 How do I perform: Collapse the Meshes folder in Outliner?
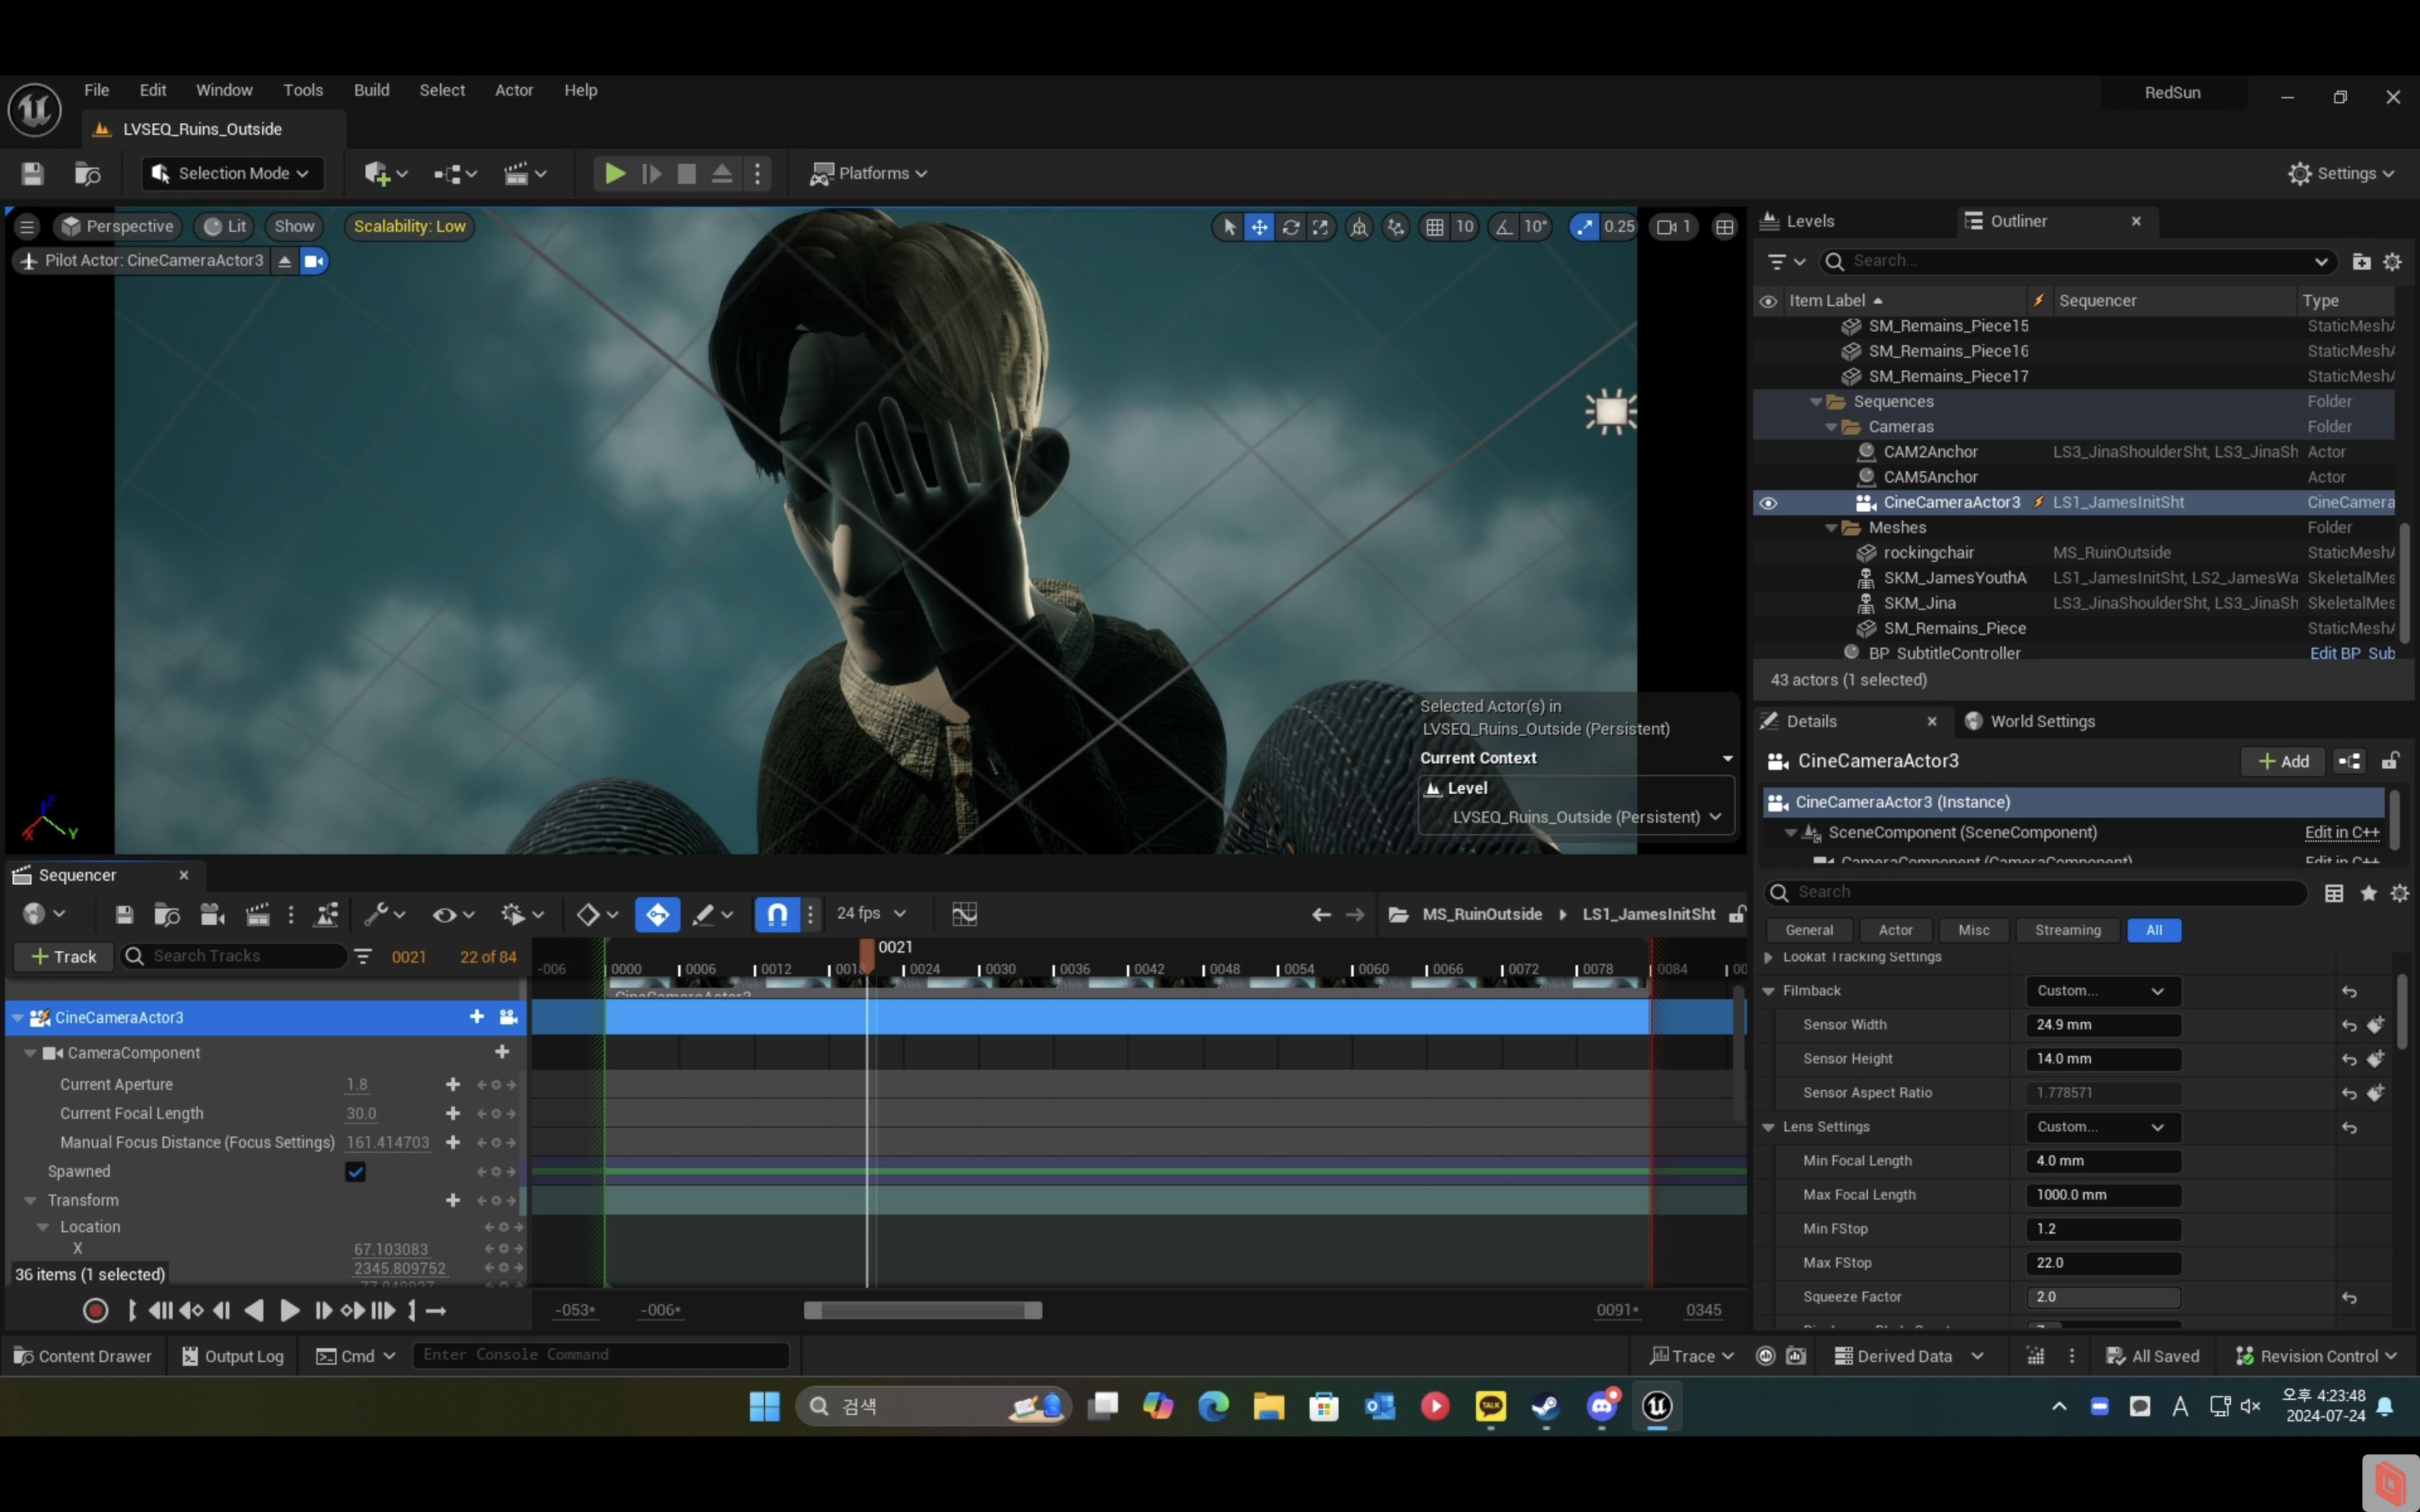1830,528
